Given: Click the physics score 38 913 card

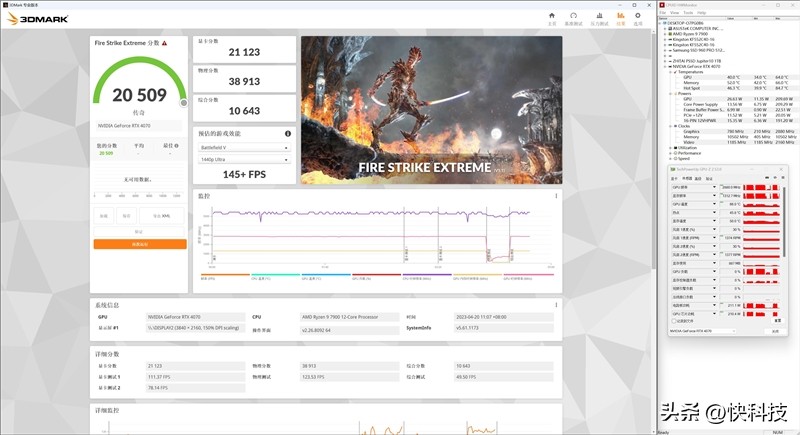Looking at the screenshot, I should pos(244,78).
